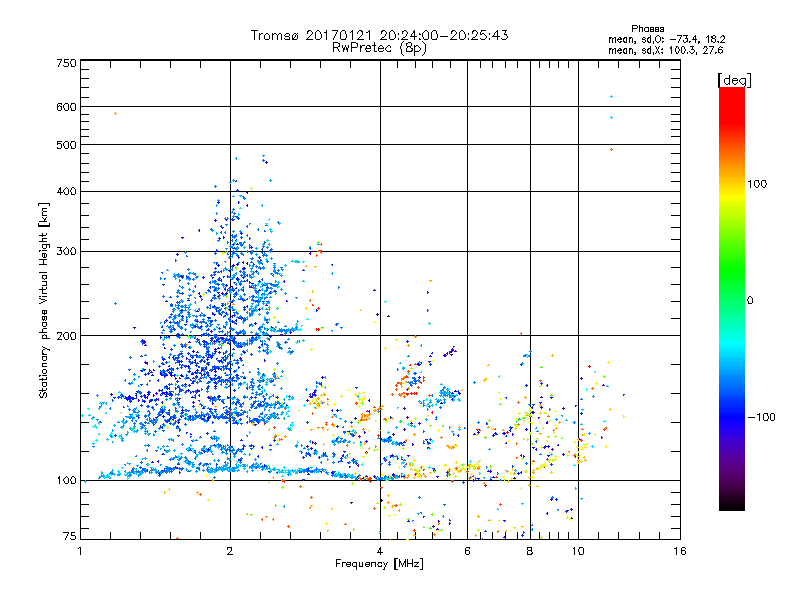
Task: Click the y-axis label '600'
Action: pyautogui.click(x=66, y=107)
